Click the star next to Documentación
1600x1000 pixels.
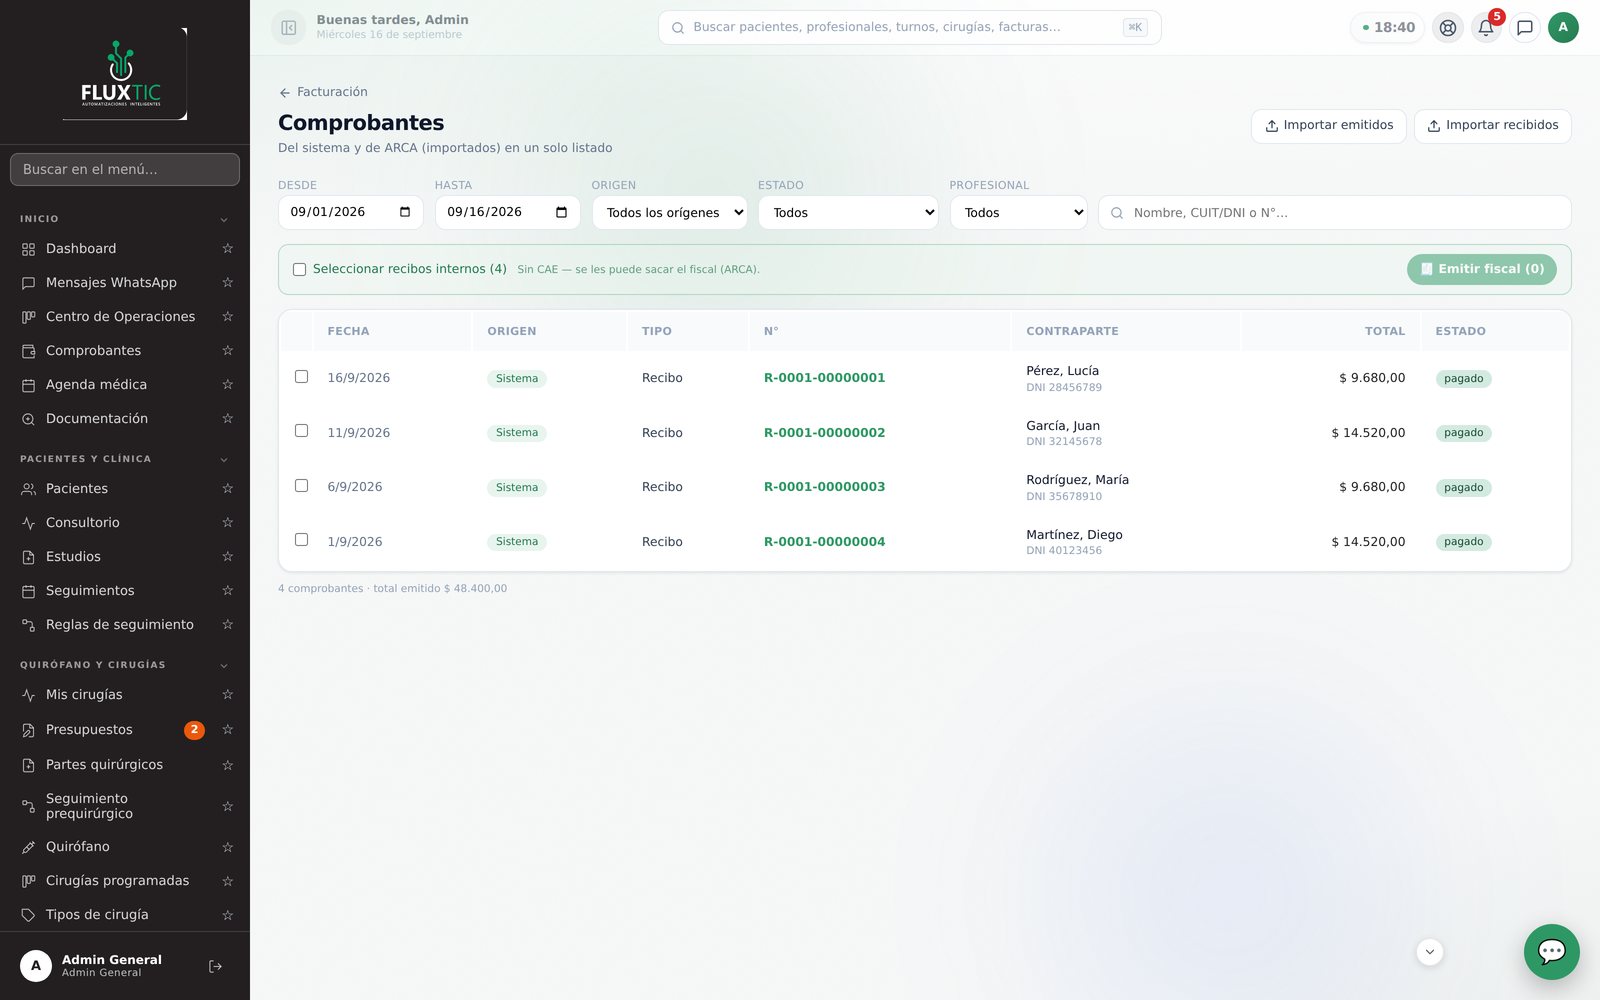point(227,419)
